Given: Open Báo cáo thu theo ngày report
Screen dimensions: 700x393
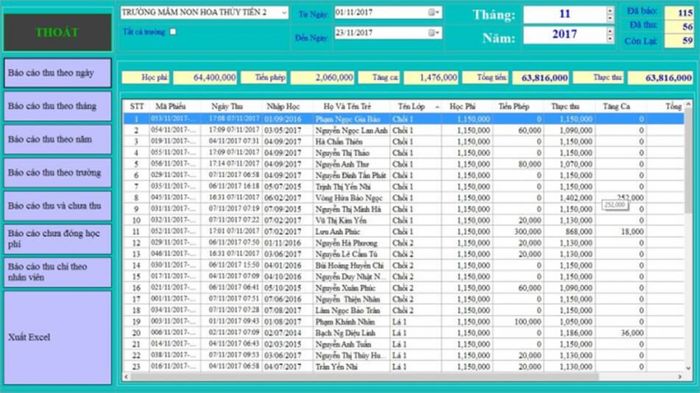Looking at the screenshot, I should point(58,73).
